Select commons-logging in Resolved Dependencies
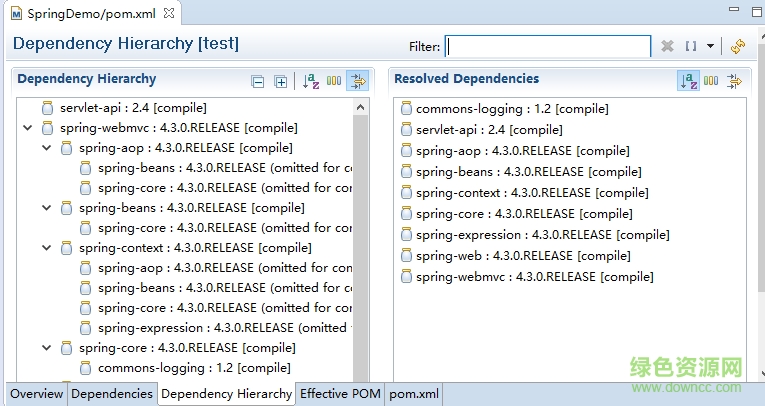Screen dimensions: 765x406 [512, 109]
